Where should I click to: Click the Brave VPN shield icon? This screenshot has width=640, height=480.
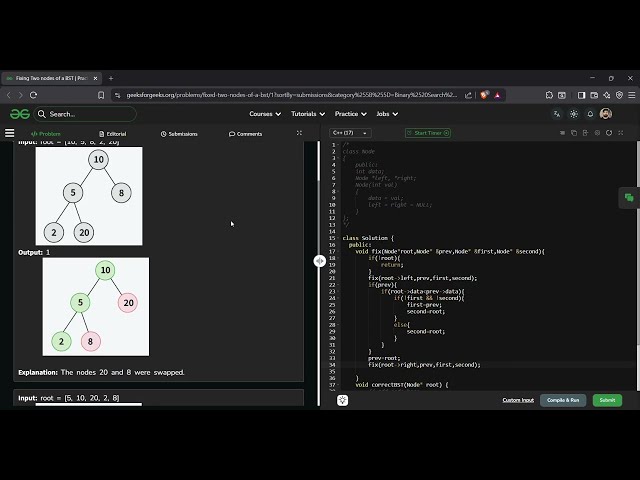point(619,95)
